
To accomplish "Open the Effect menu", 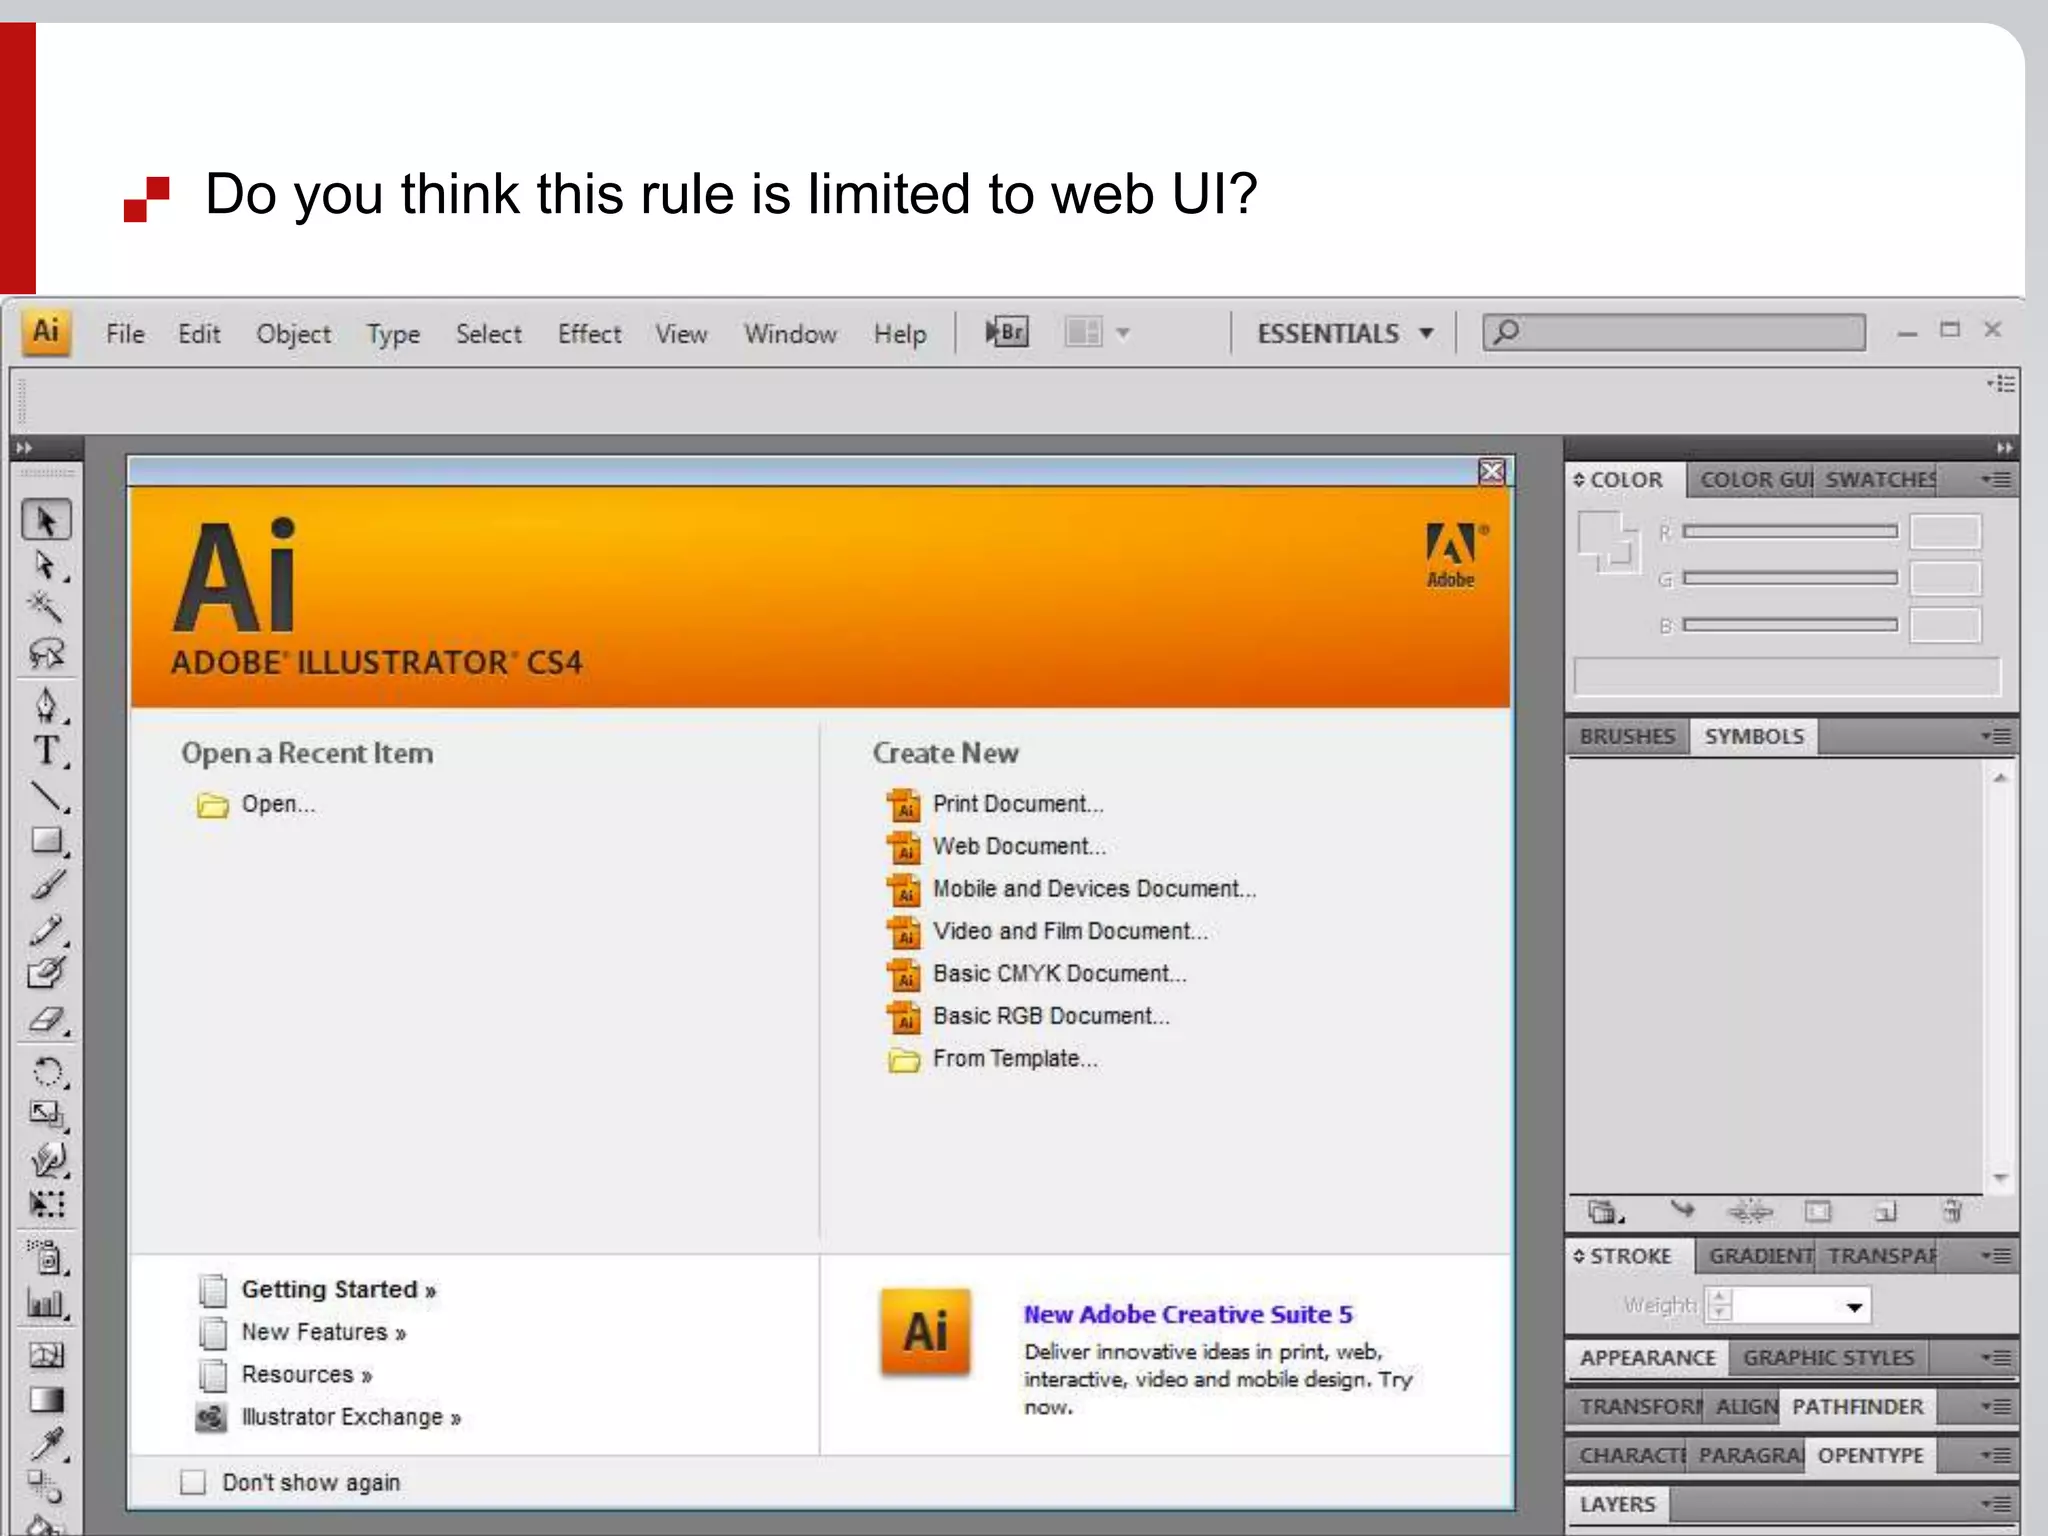I will (589, 334).
